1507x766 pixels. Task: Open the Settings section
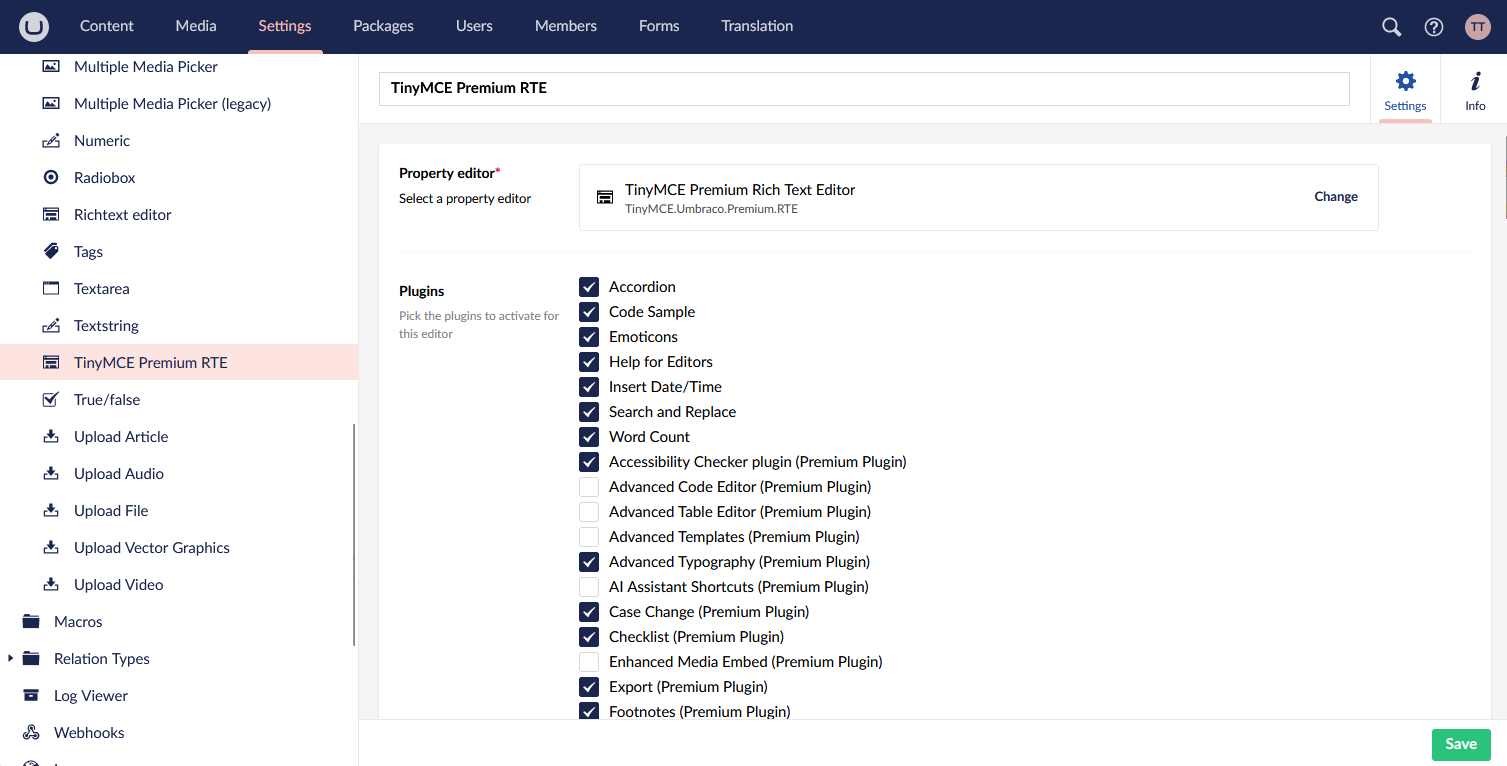[285, 26]
